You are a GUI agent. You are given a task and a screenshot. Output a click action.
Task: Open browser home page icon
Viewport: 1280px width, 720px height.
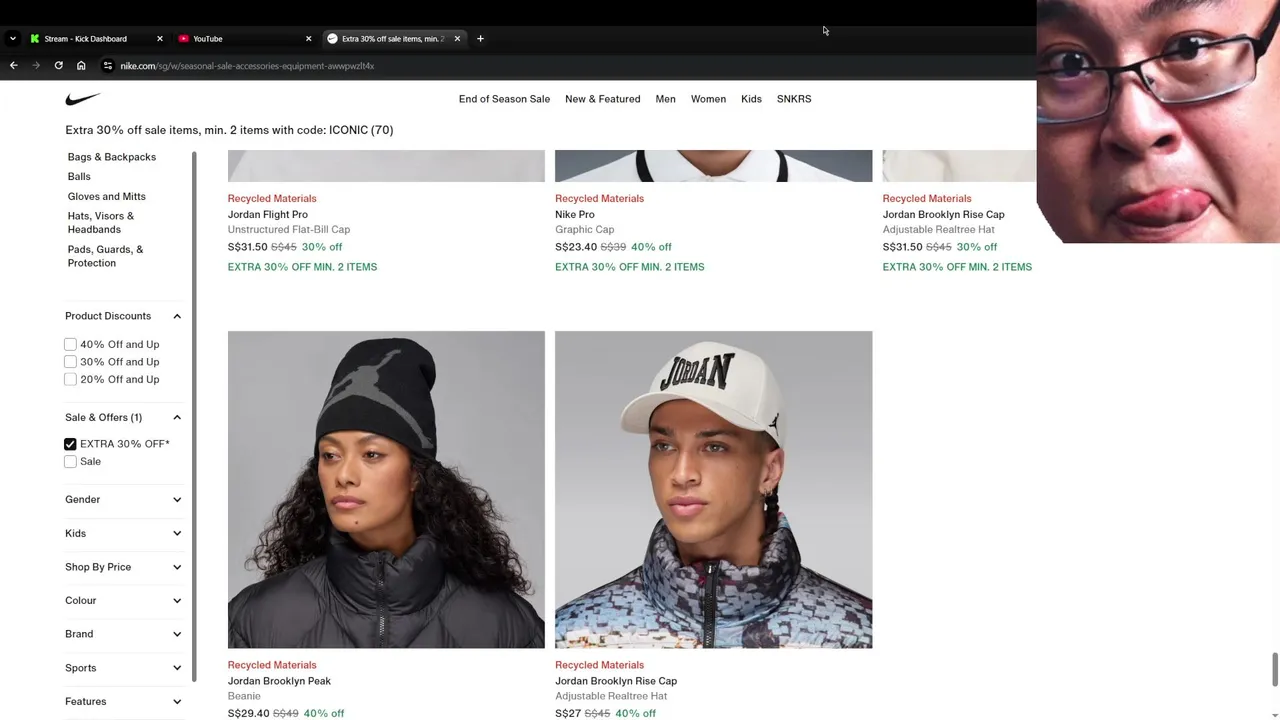[x=81, y=66]
